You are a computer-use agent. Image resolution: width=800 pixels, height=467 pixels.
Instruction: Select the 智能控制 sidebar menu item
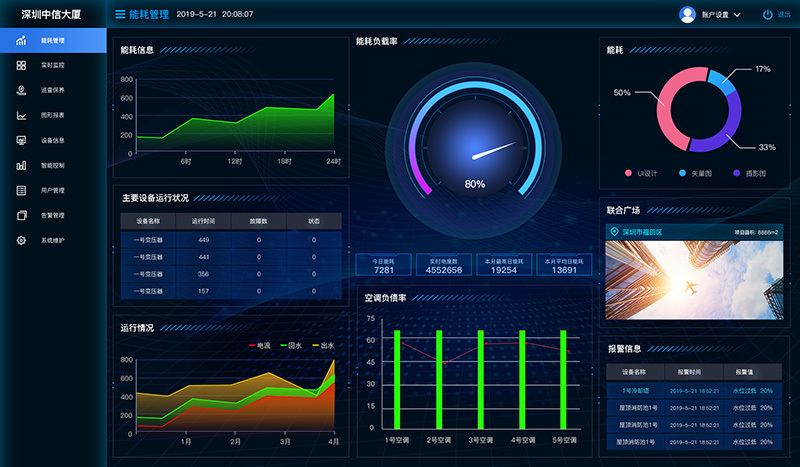53,165
